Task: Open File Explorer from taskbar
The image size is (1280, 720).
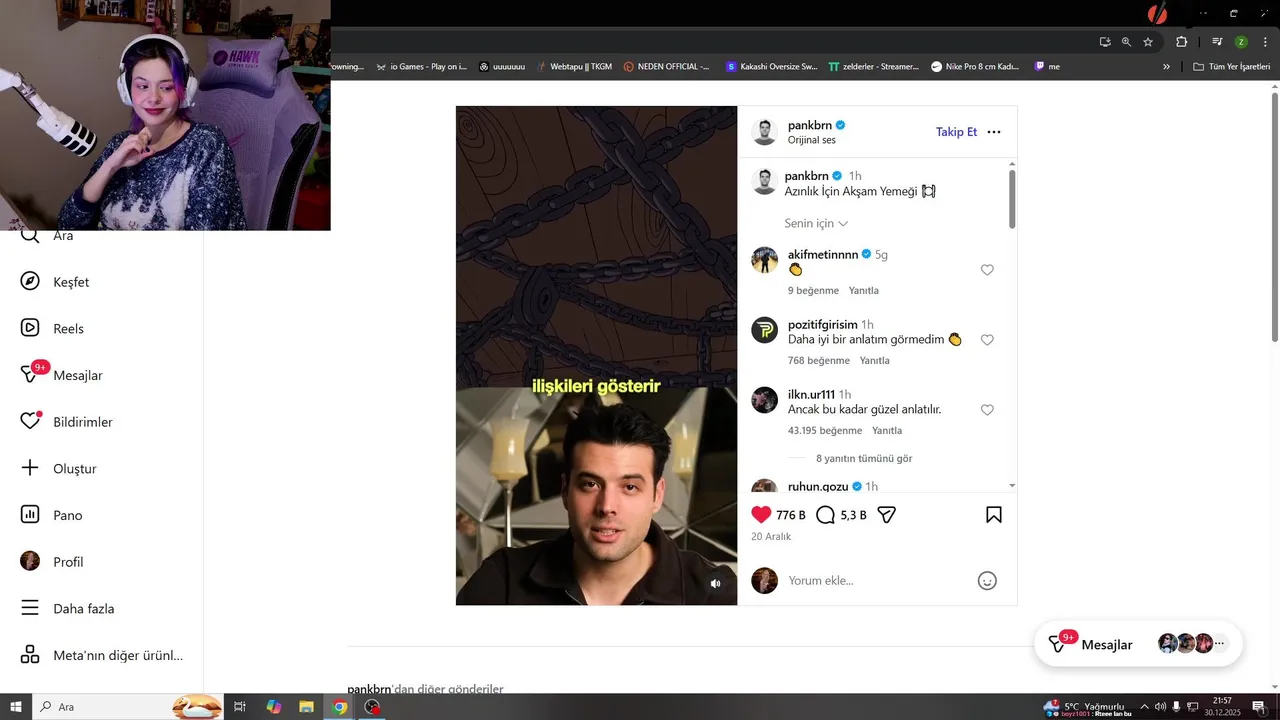Action: (x=306, y=707)
